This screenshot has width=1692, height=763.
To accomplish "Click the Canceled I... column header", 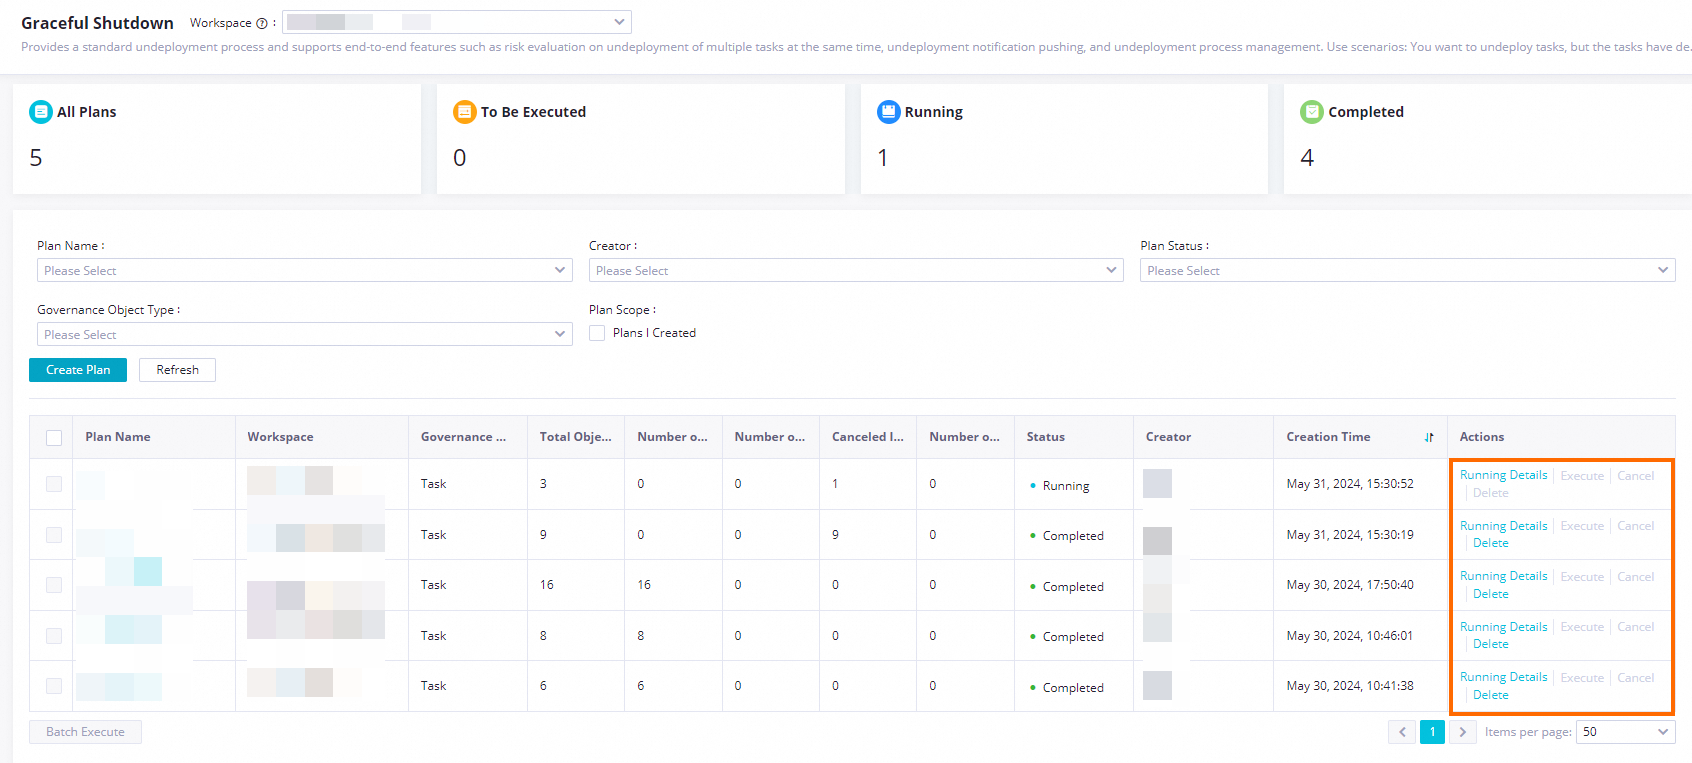I will tap(867, 437).
